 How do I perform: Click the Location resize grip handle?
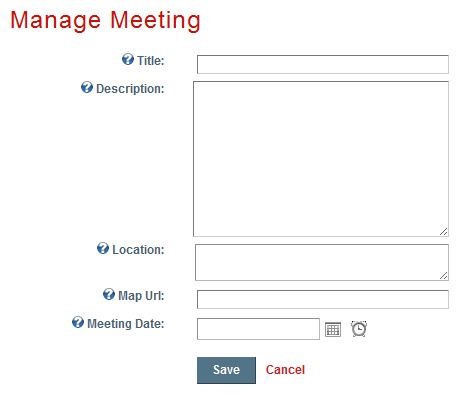pos(443,275)
